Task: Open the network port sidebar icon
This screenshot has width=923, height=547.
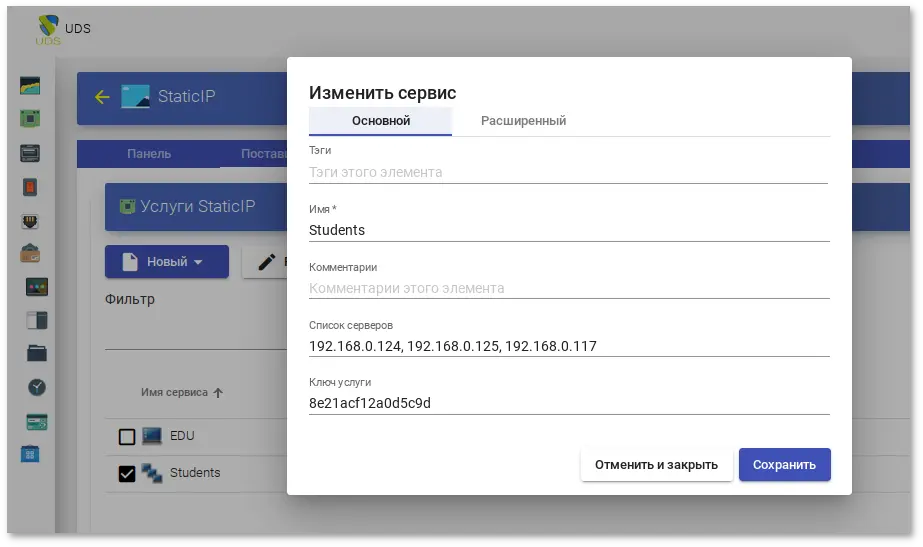Action: [30, 221]
